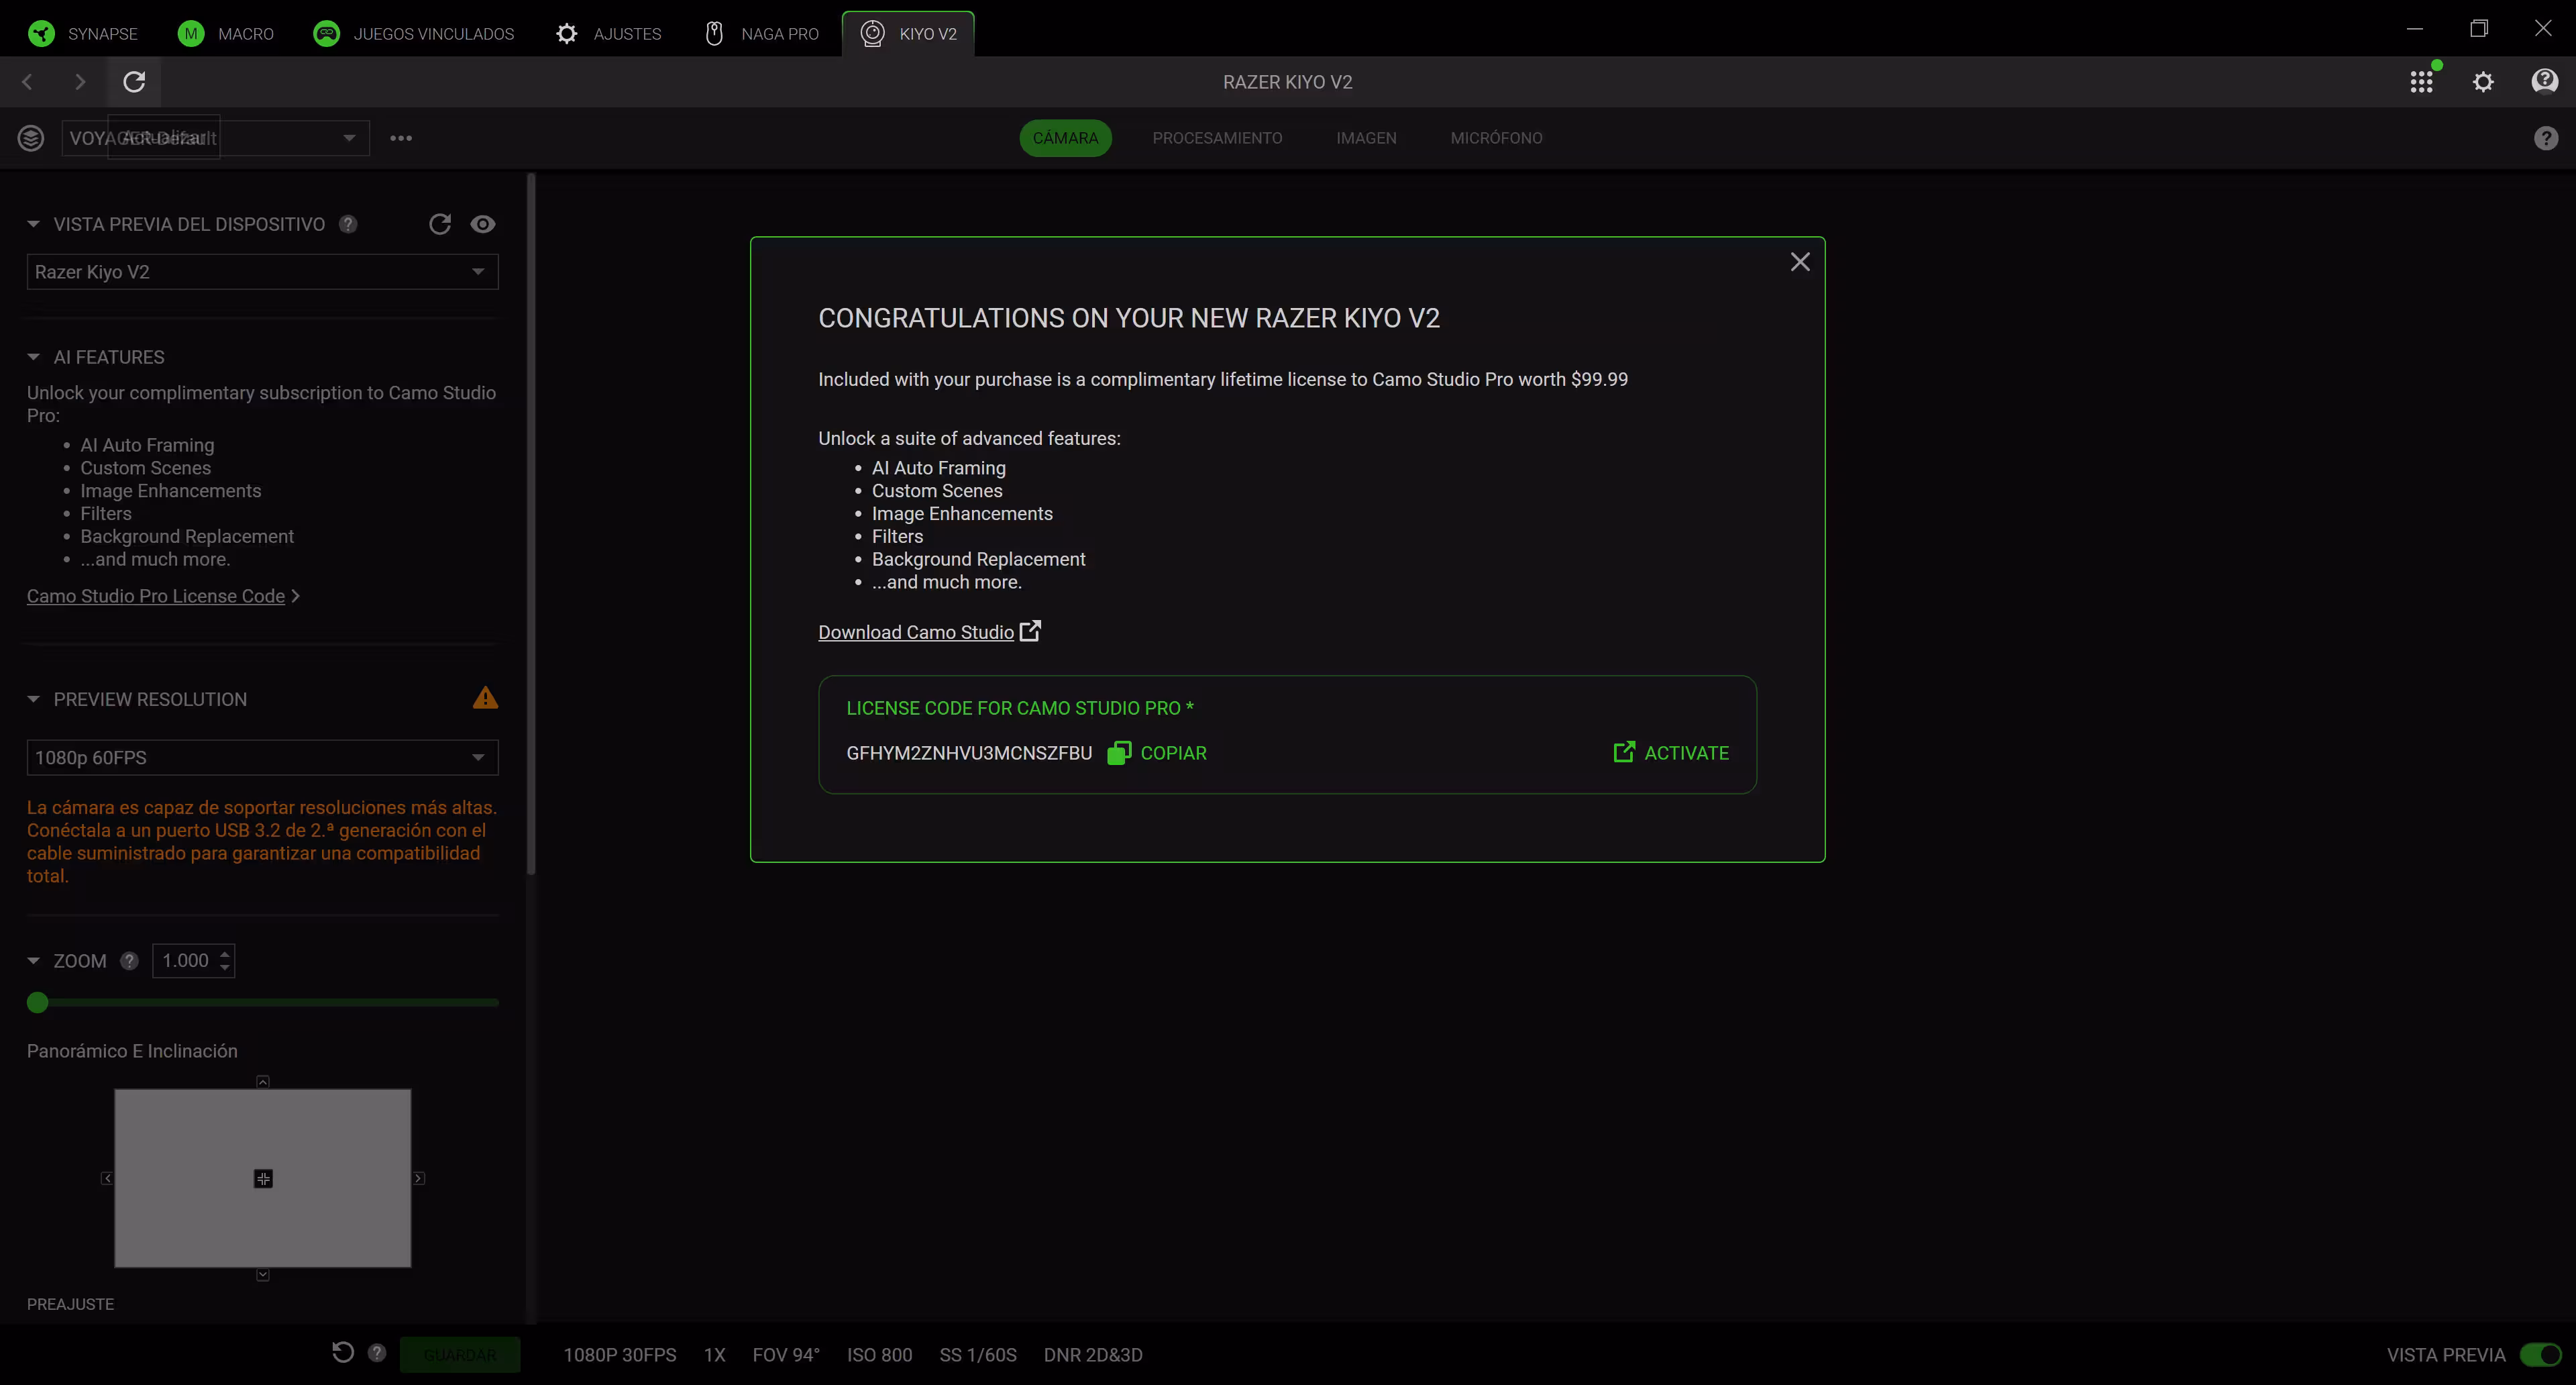Click the COPIAR license code icon
Image resolution: width=2576 pixels, height=1385 pixels.
coord(1119,753)
